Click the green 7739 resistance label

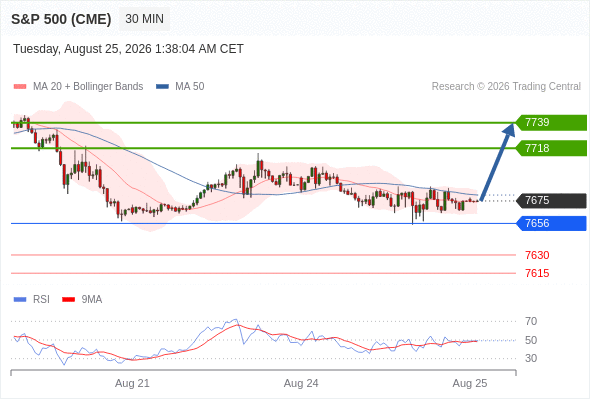[x=551, y=123]
